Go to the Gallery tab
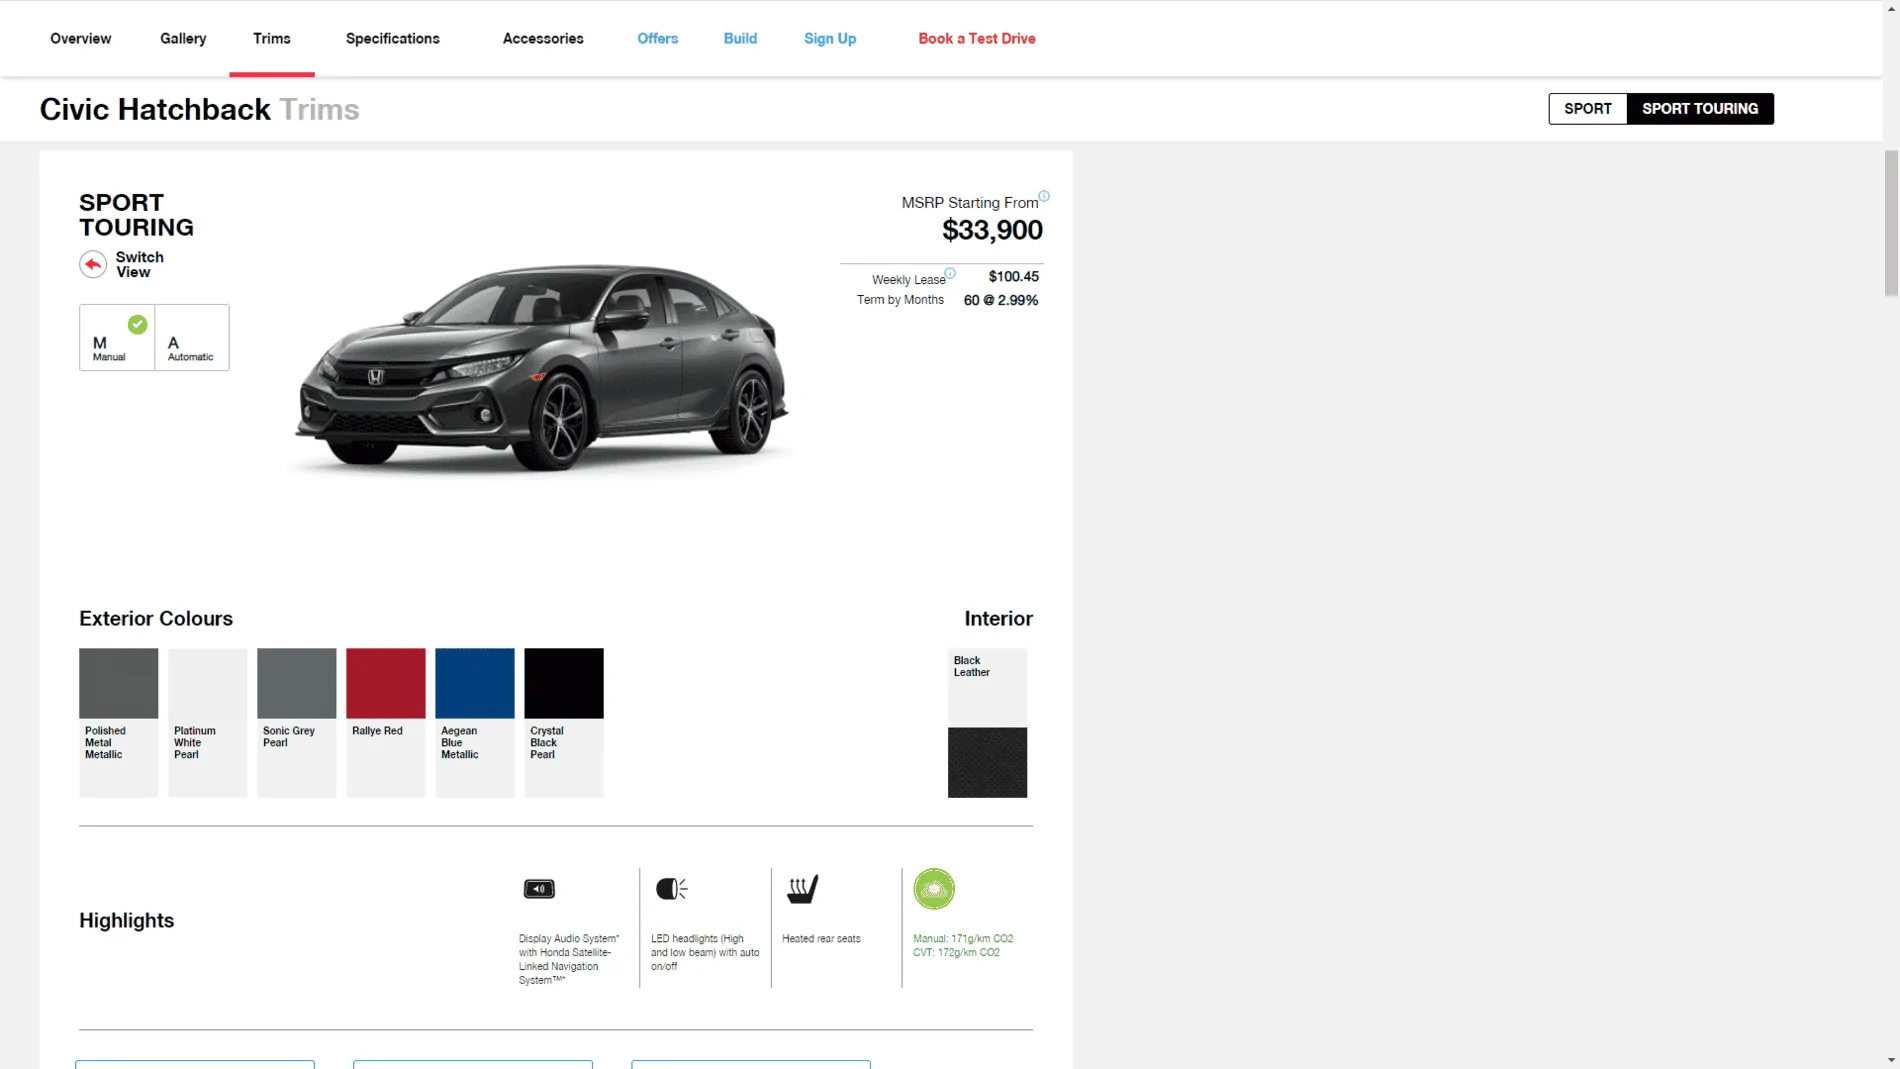This screenshot has height=1069, width=1900. click(x=182, y=38)
